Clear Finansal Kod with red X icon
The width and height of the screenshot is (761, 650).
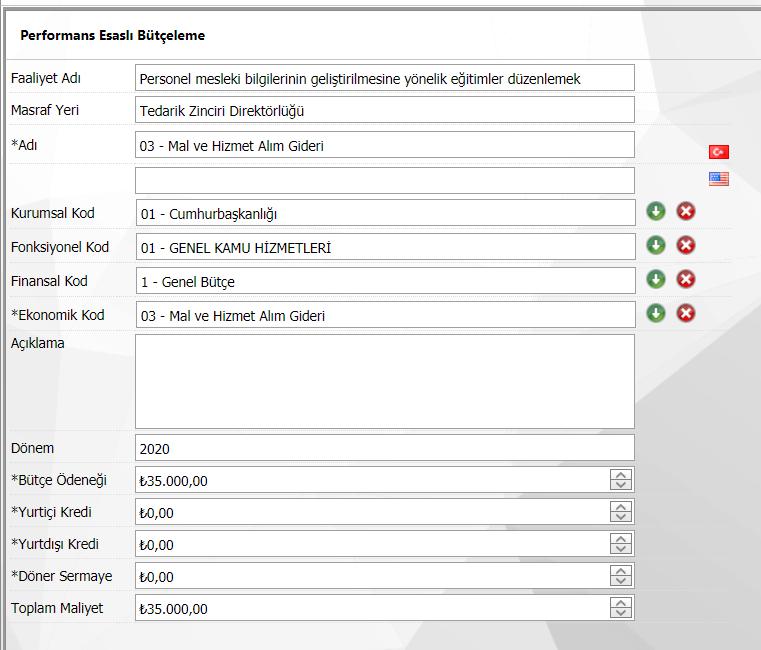click(x=686, y=279)
